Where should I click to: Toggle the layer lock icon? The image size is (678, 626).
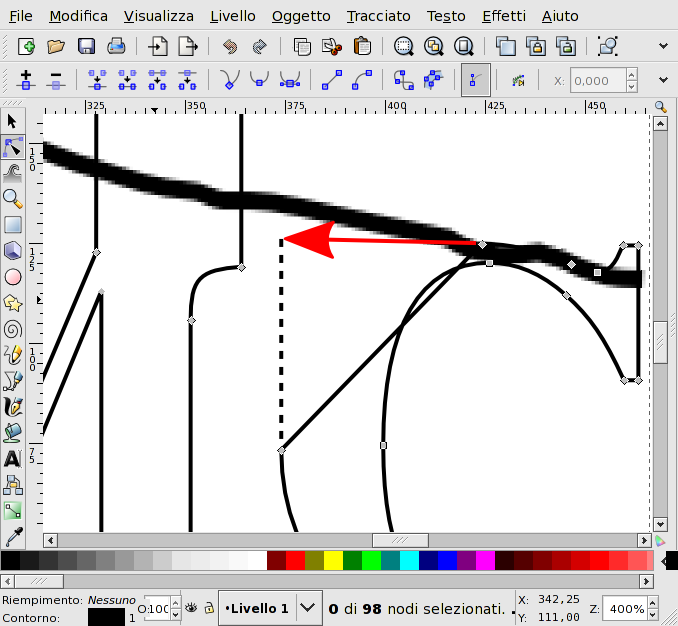pyautogui.click(x=209, y=608)
